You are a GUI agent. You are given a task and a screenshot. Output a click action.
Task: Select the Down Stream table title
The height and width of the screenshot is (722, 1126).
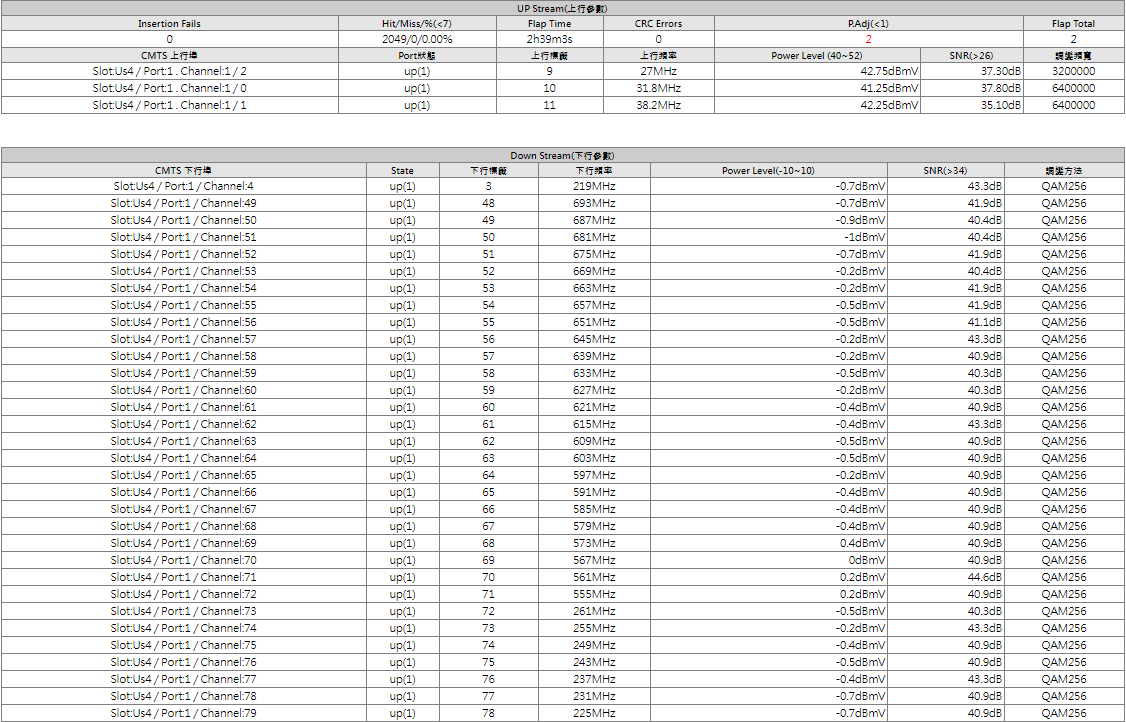tap(562, 156)
